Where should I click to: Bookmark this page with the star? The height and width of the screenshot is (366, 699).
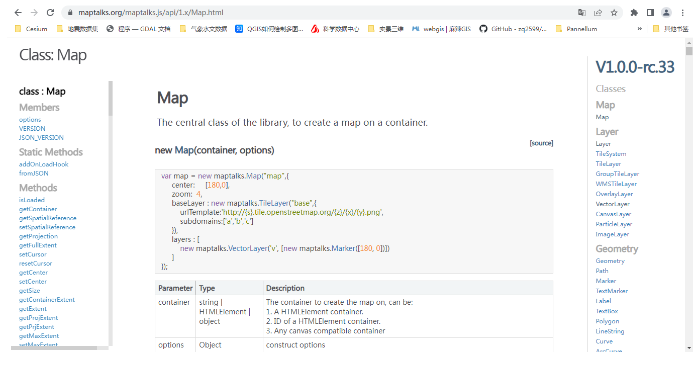point(614,12)
